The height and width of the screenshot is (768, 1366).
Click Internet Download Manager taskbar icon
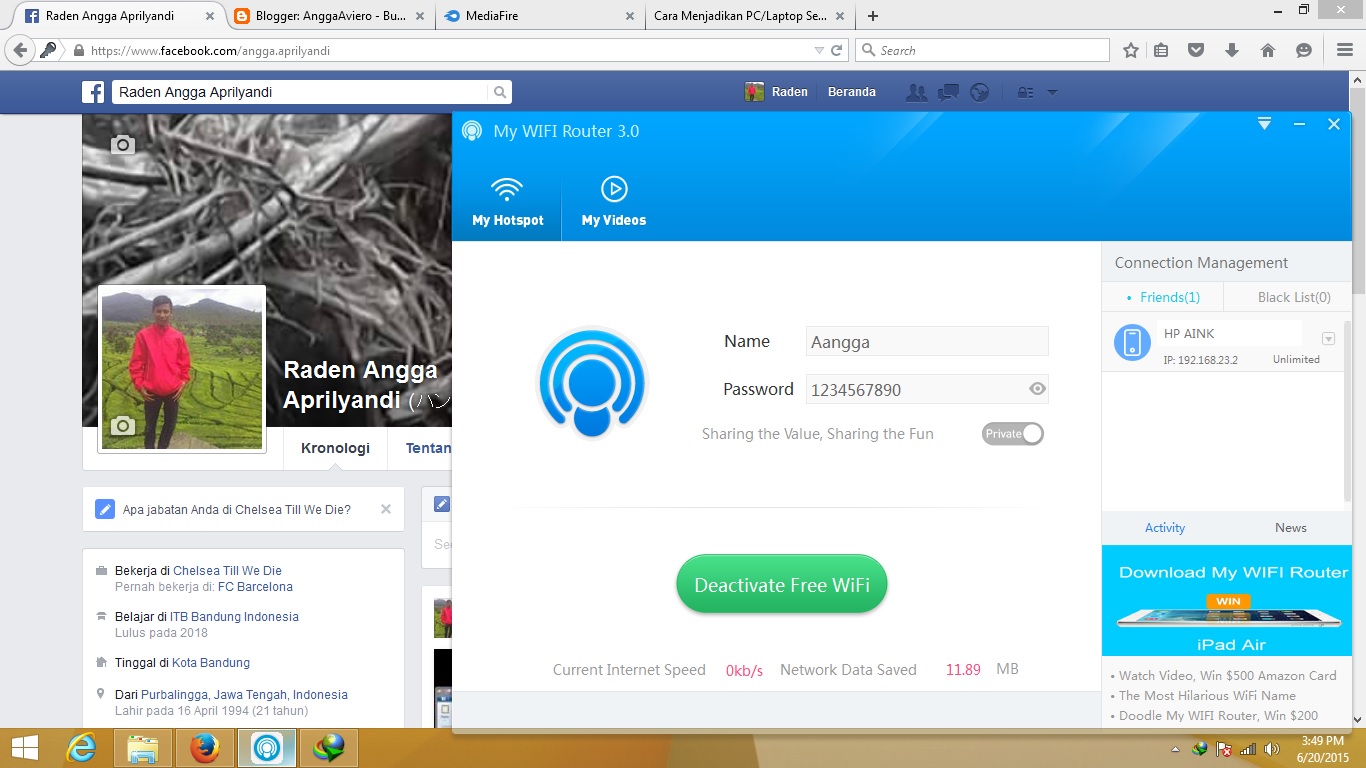[328, 748]
